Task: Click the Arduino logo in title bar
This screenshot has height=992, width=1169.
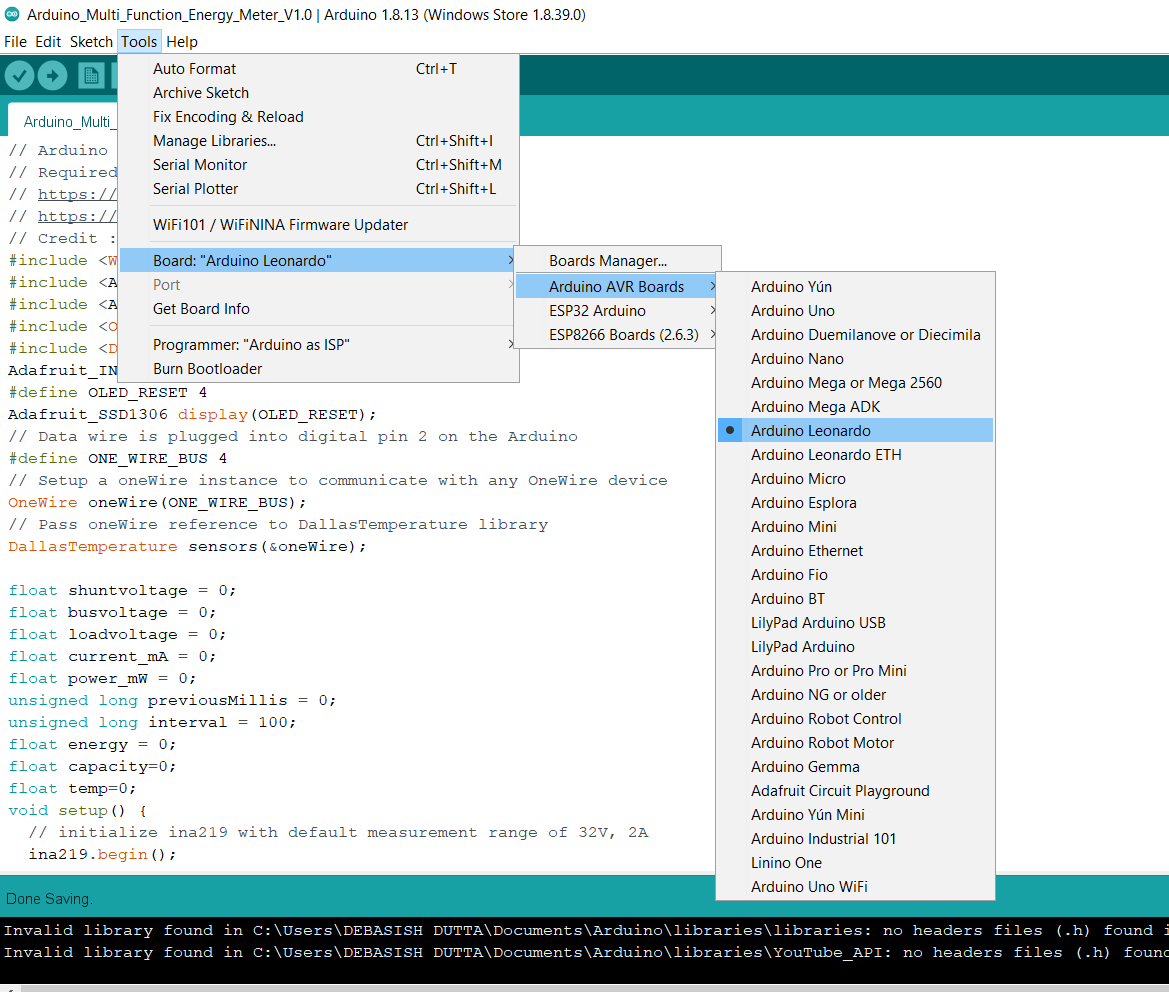Action: [x=13, y=15]
